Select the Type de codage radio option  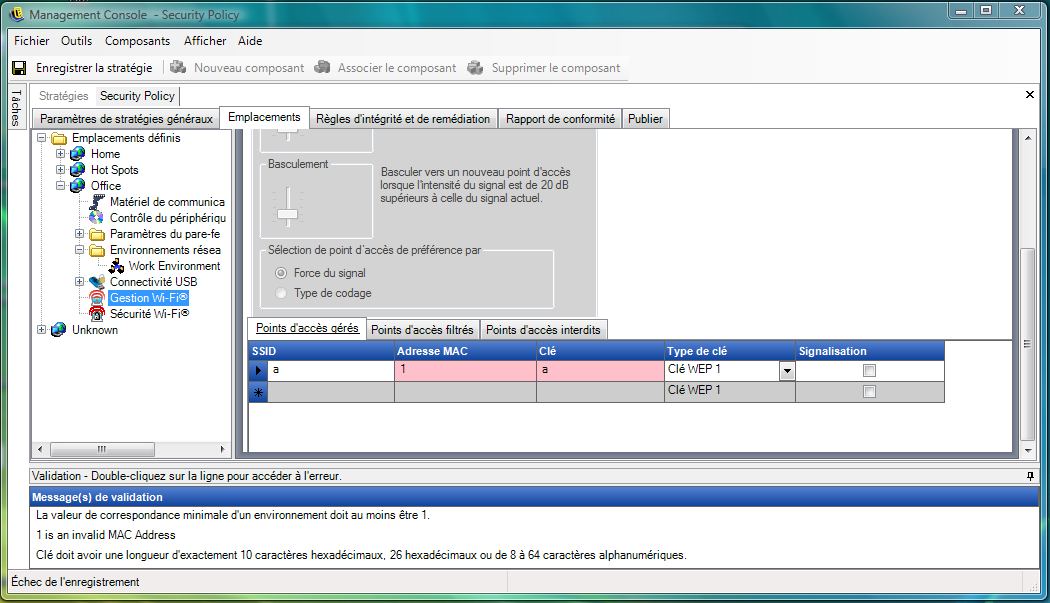(281, 293)
